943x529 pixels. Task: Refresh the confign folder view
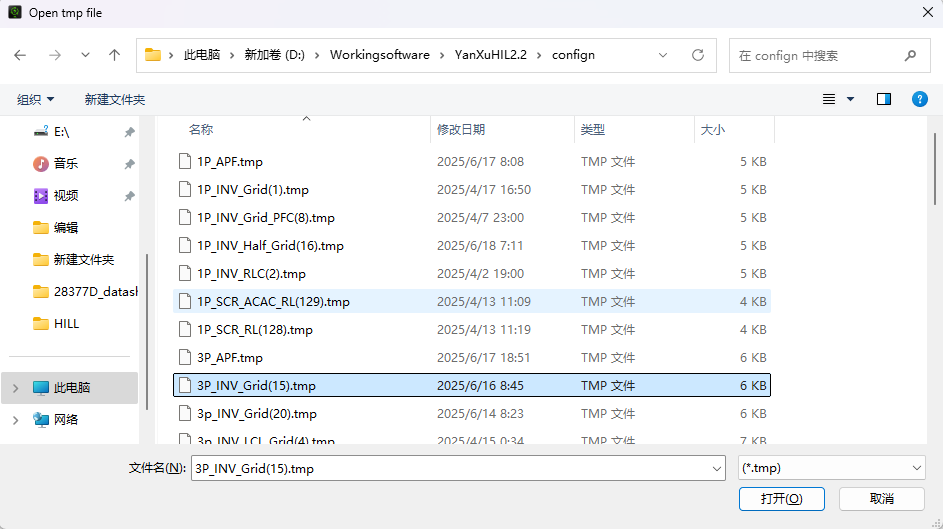698,55
